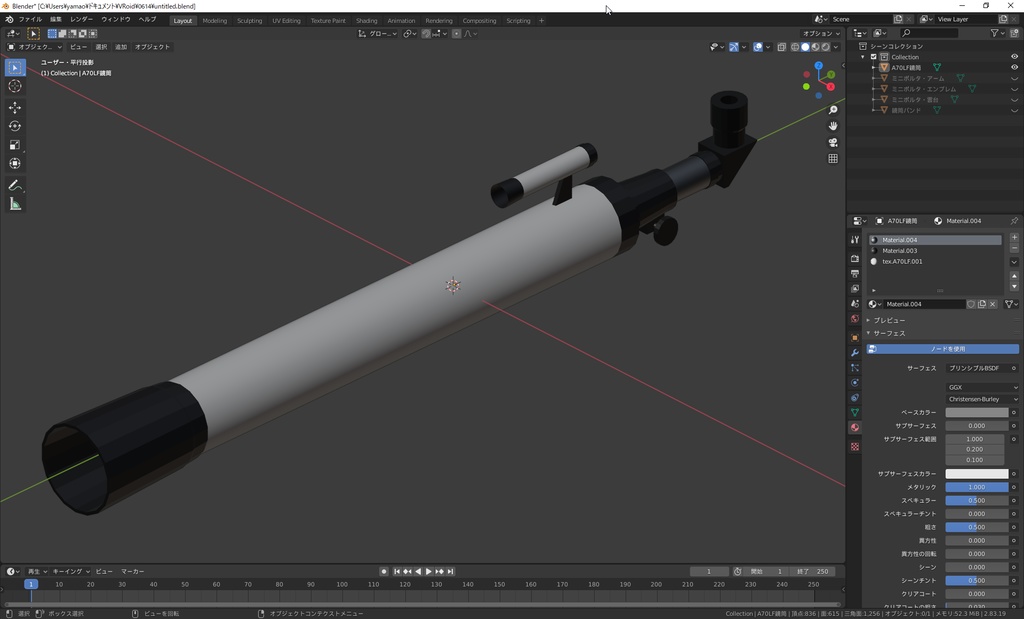Open the Particles properties tab
1024x619 pixels.
[855, 368]
